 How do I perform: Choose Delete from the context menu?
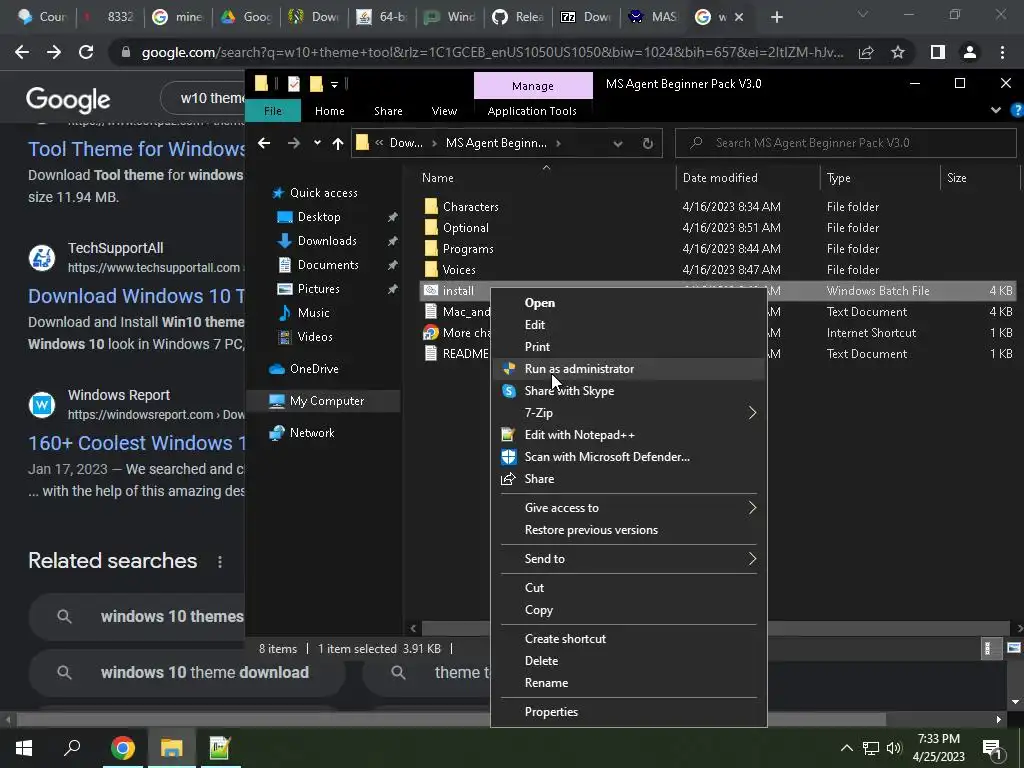pos(628,661)
